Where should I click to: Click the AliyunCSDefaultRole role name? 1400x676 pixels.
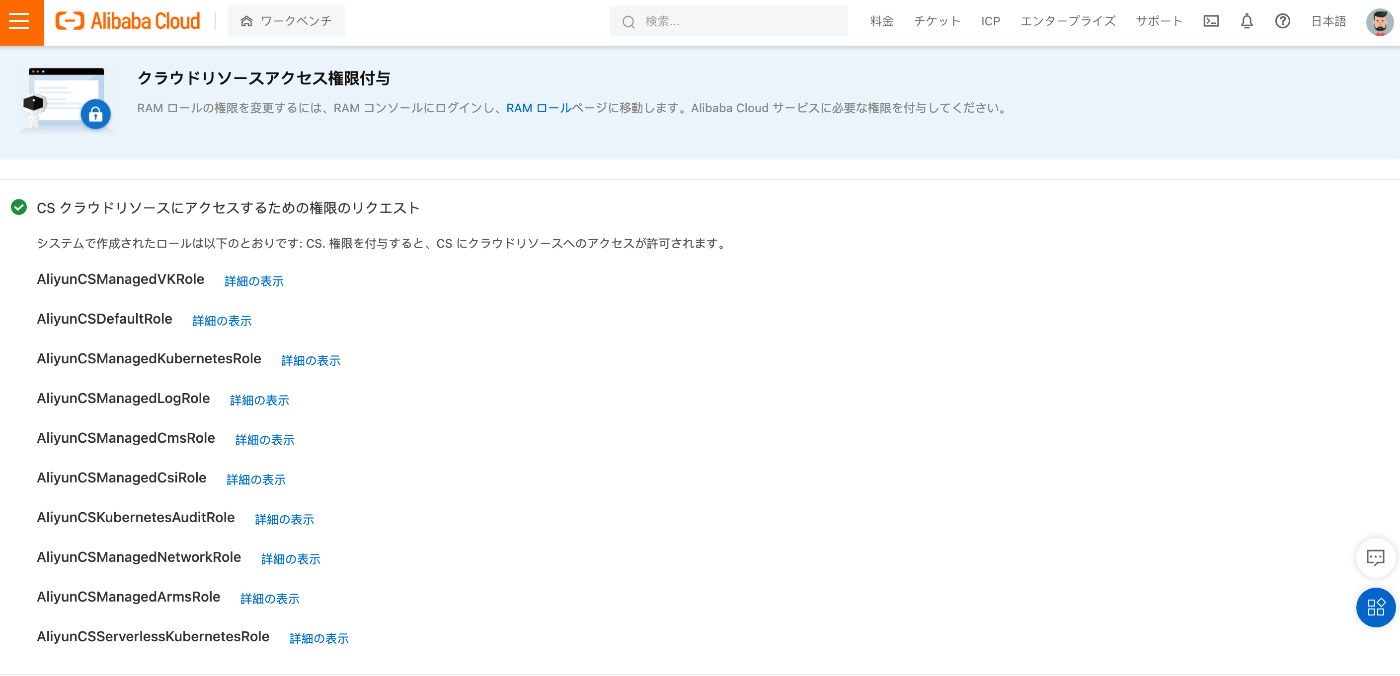point(104,319)
